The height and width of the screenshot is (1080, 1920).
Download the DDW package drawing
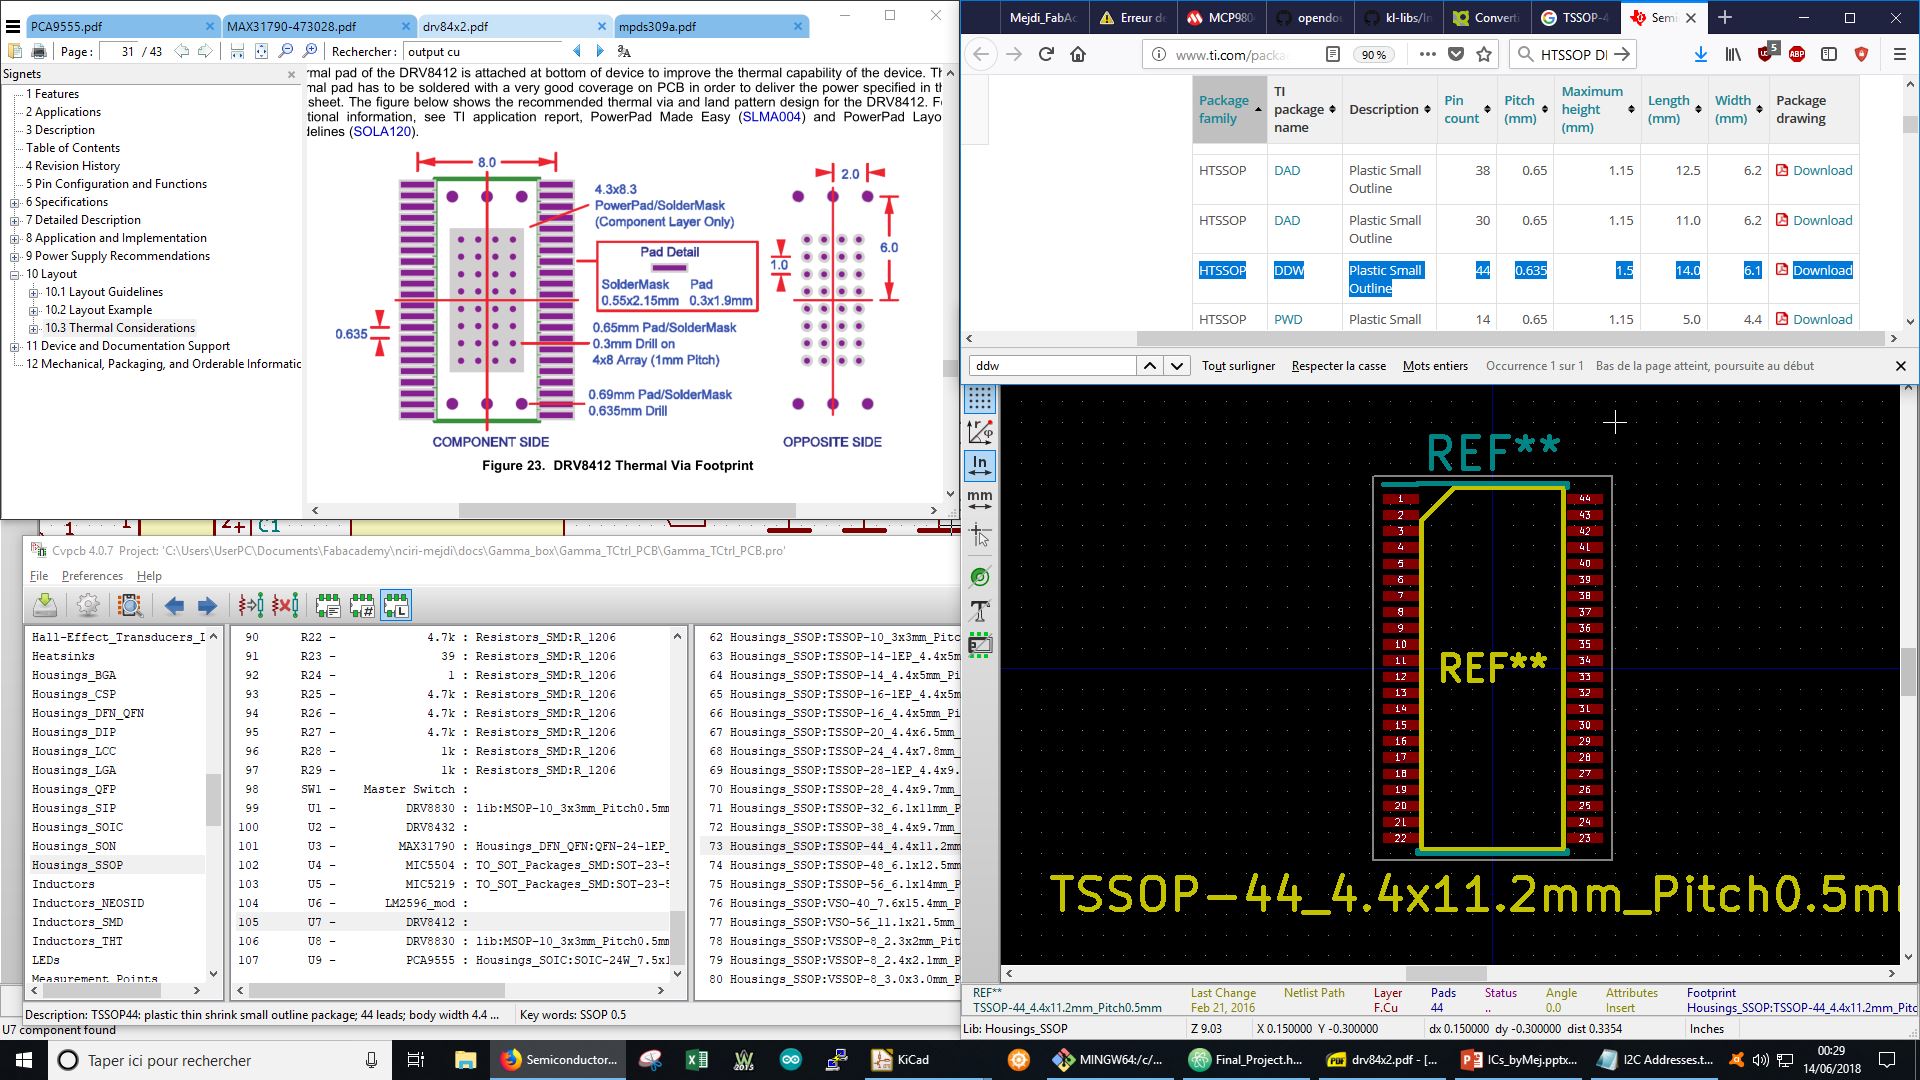pyautogui.click(x=1821, y=270)
